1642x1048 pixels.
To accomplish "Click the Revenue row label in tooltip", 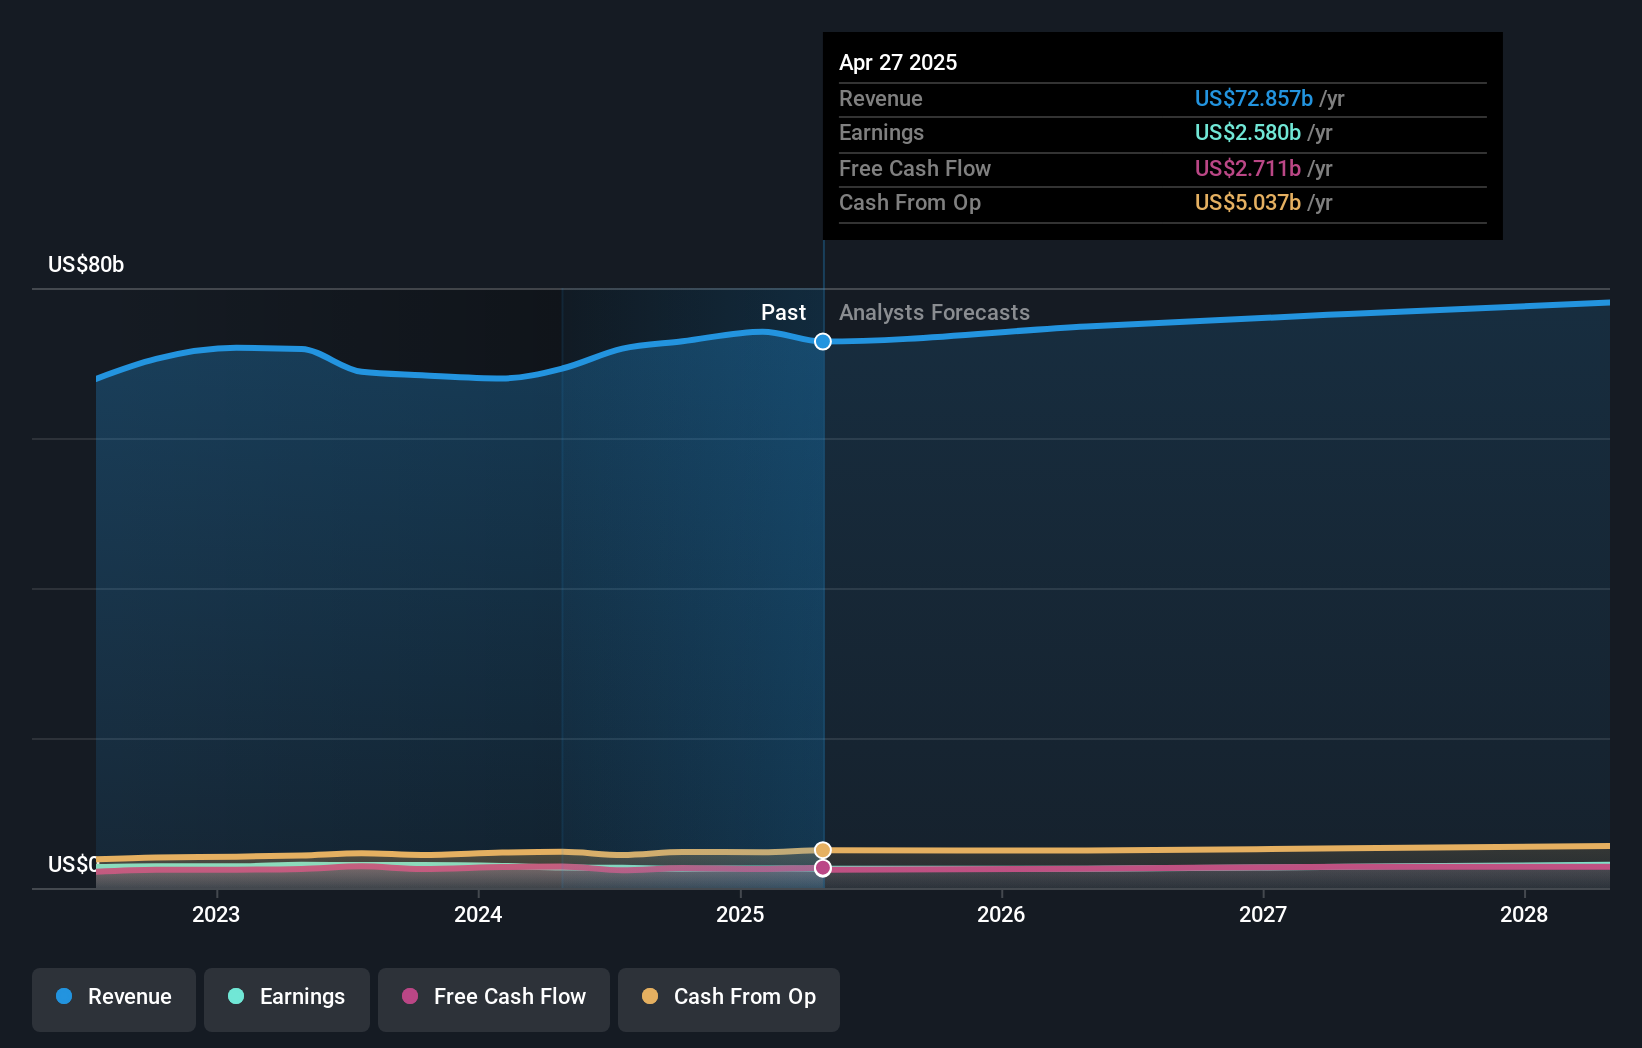I will click(x=881, y=98).
